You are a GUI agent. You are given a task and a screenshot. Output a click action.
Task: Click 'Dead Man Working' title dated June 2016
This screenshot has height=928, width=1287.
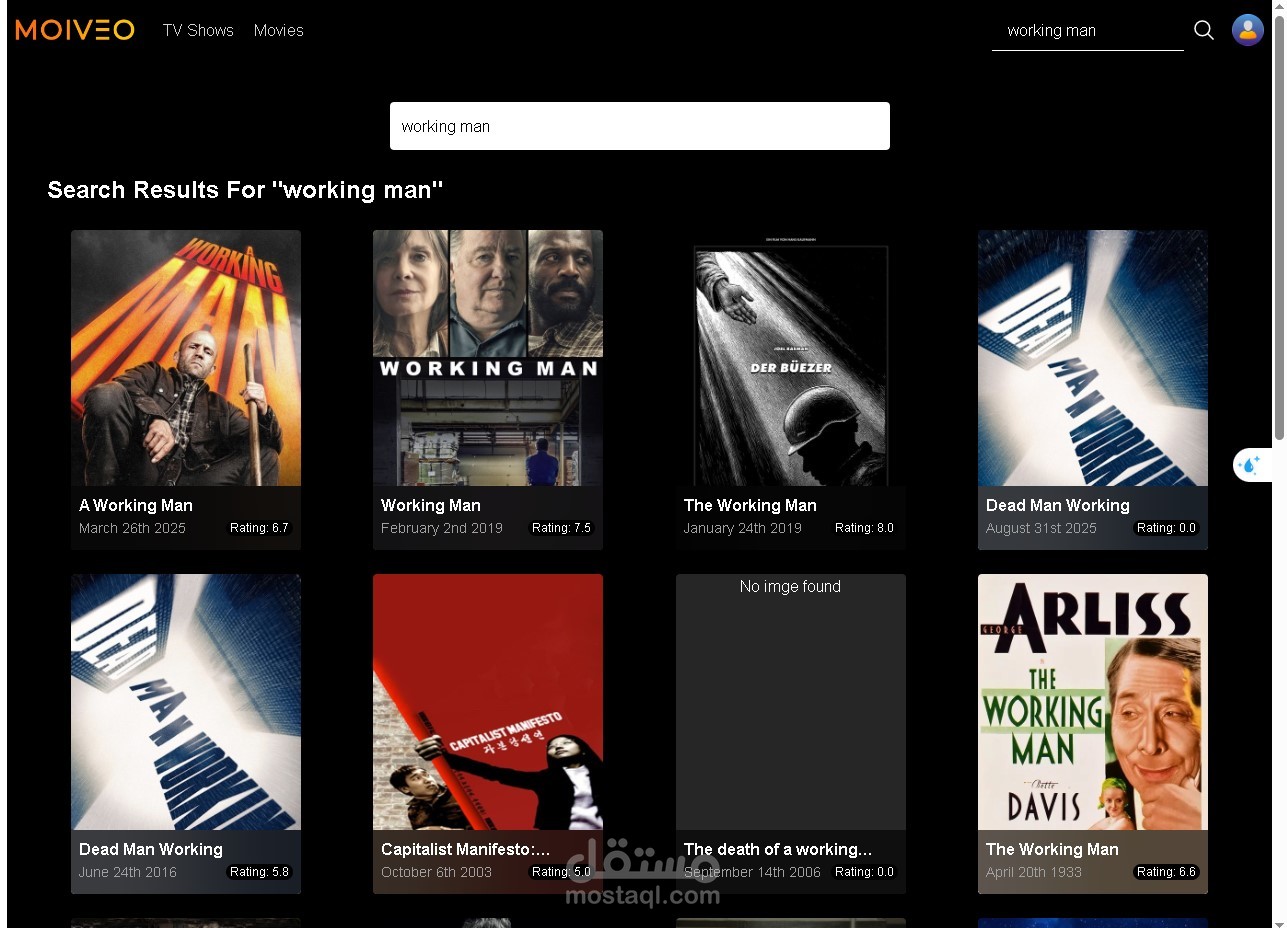(x=151, y=849)
